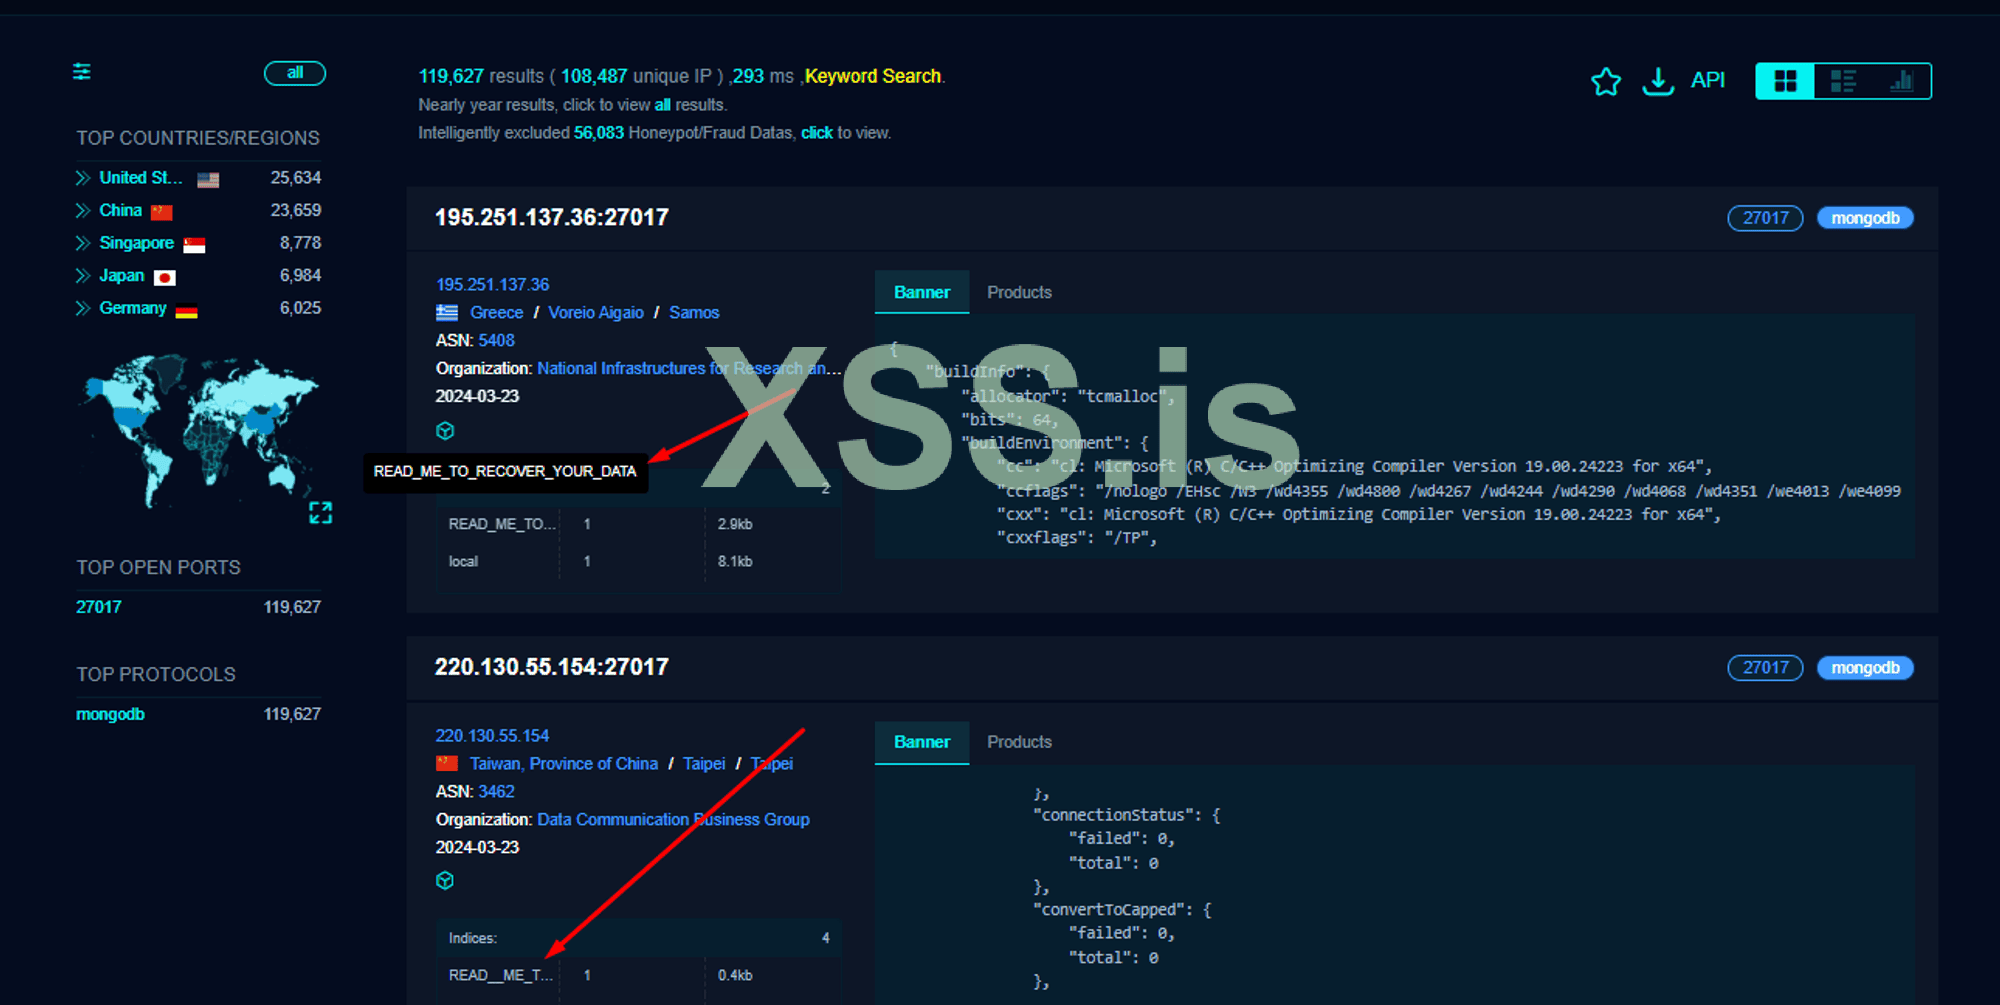This screenshot has width=2000, height=1005.
Task: Click the mongodb tag on the 195.251.137.36 result
Action: [x=1865, y=218]
